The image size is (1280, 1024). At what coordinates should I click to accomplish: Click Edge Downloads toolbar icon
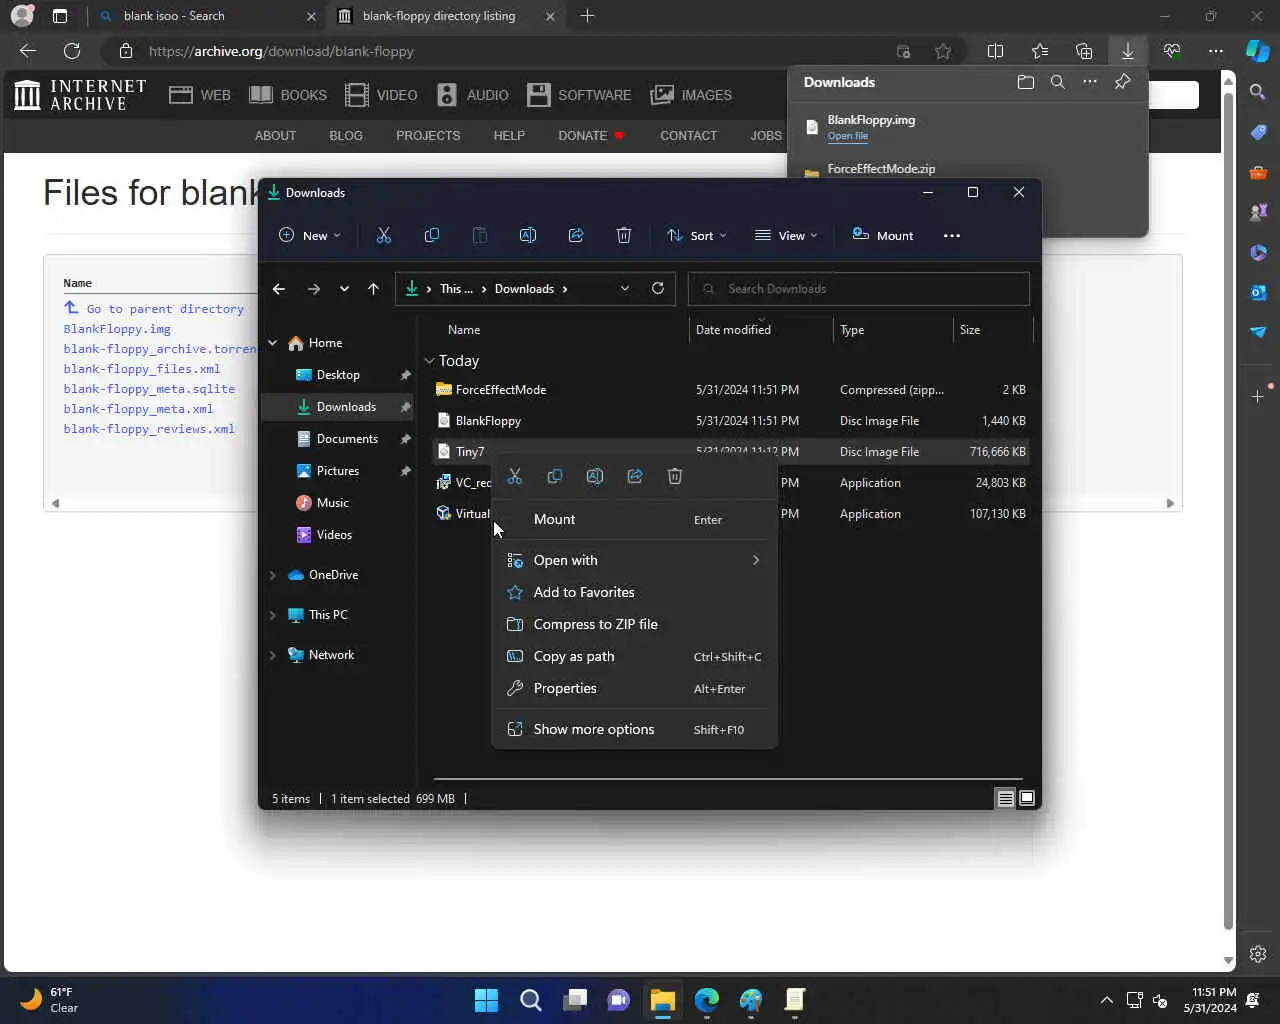[1128, 51]
